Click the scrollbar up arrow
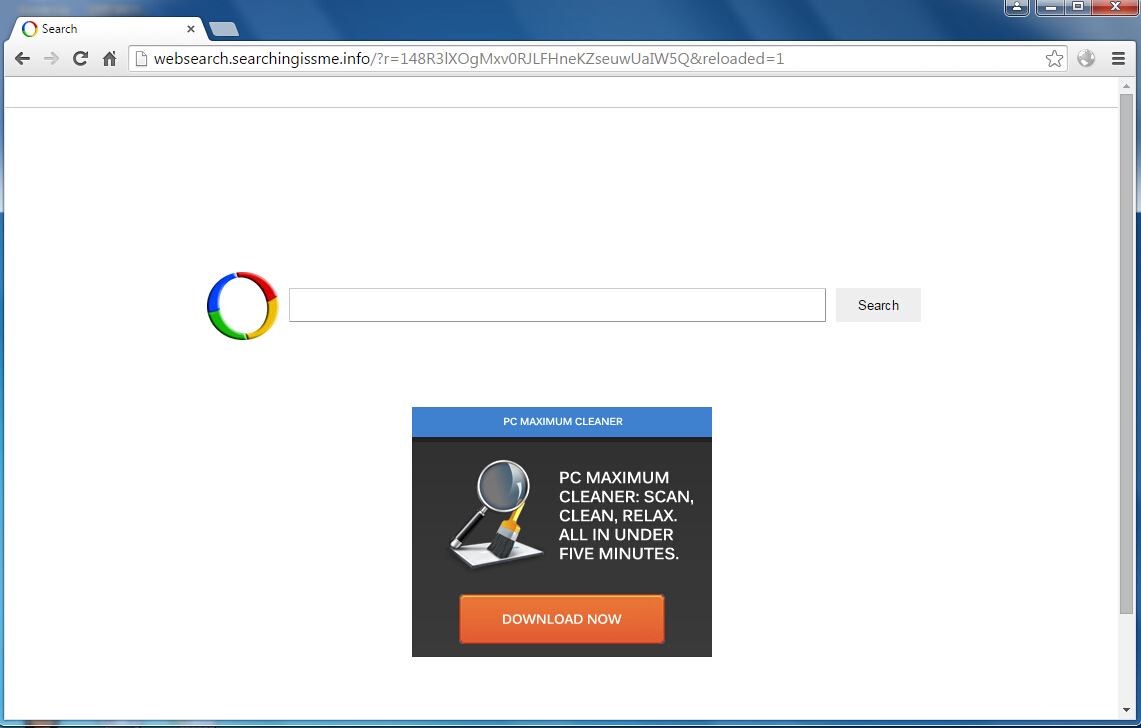Viewport: 1141px width, 728px height. (1126, 86)
